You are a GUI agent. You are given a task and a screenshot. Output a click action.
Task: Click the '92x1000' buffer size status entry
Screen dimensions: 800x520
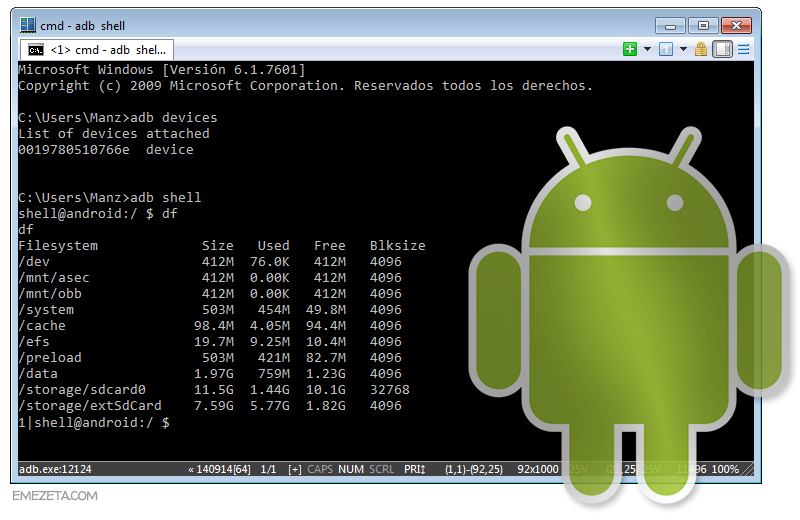[538, 469]
